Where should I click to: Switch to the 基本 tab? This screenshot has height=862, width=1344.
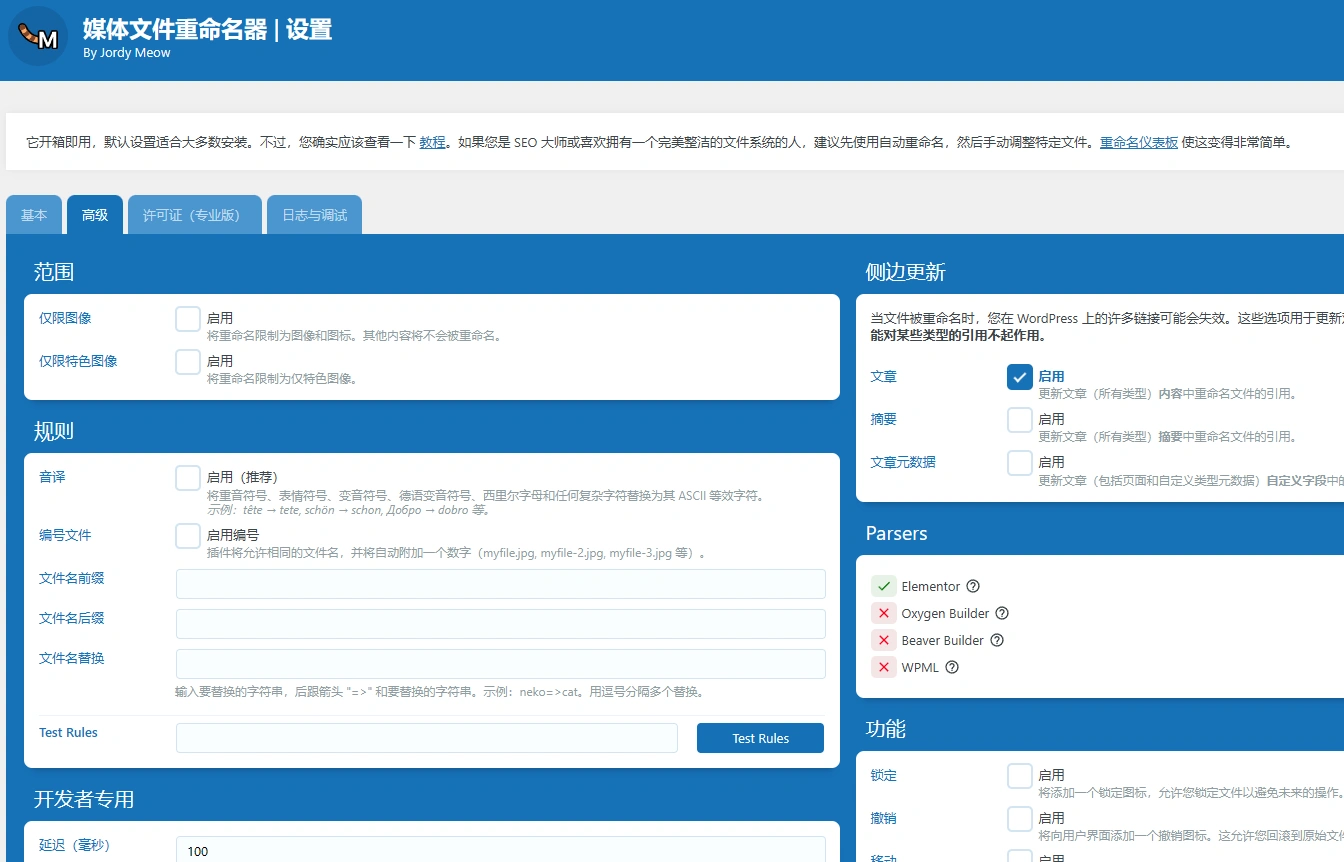tap(33, 214)
